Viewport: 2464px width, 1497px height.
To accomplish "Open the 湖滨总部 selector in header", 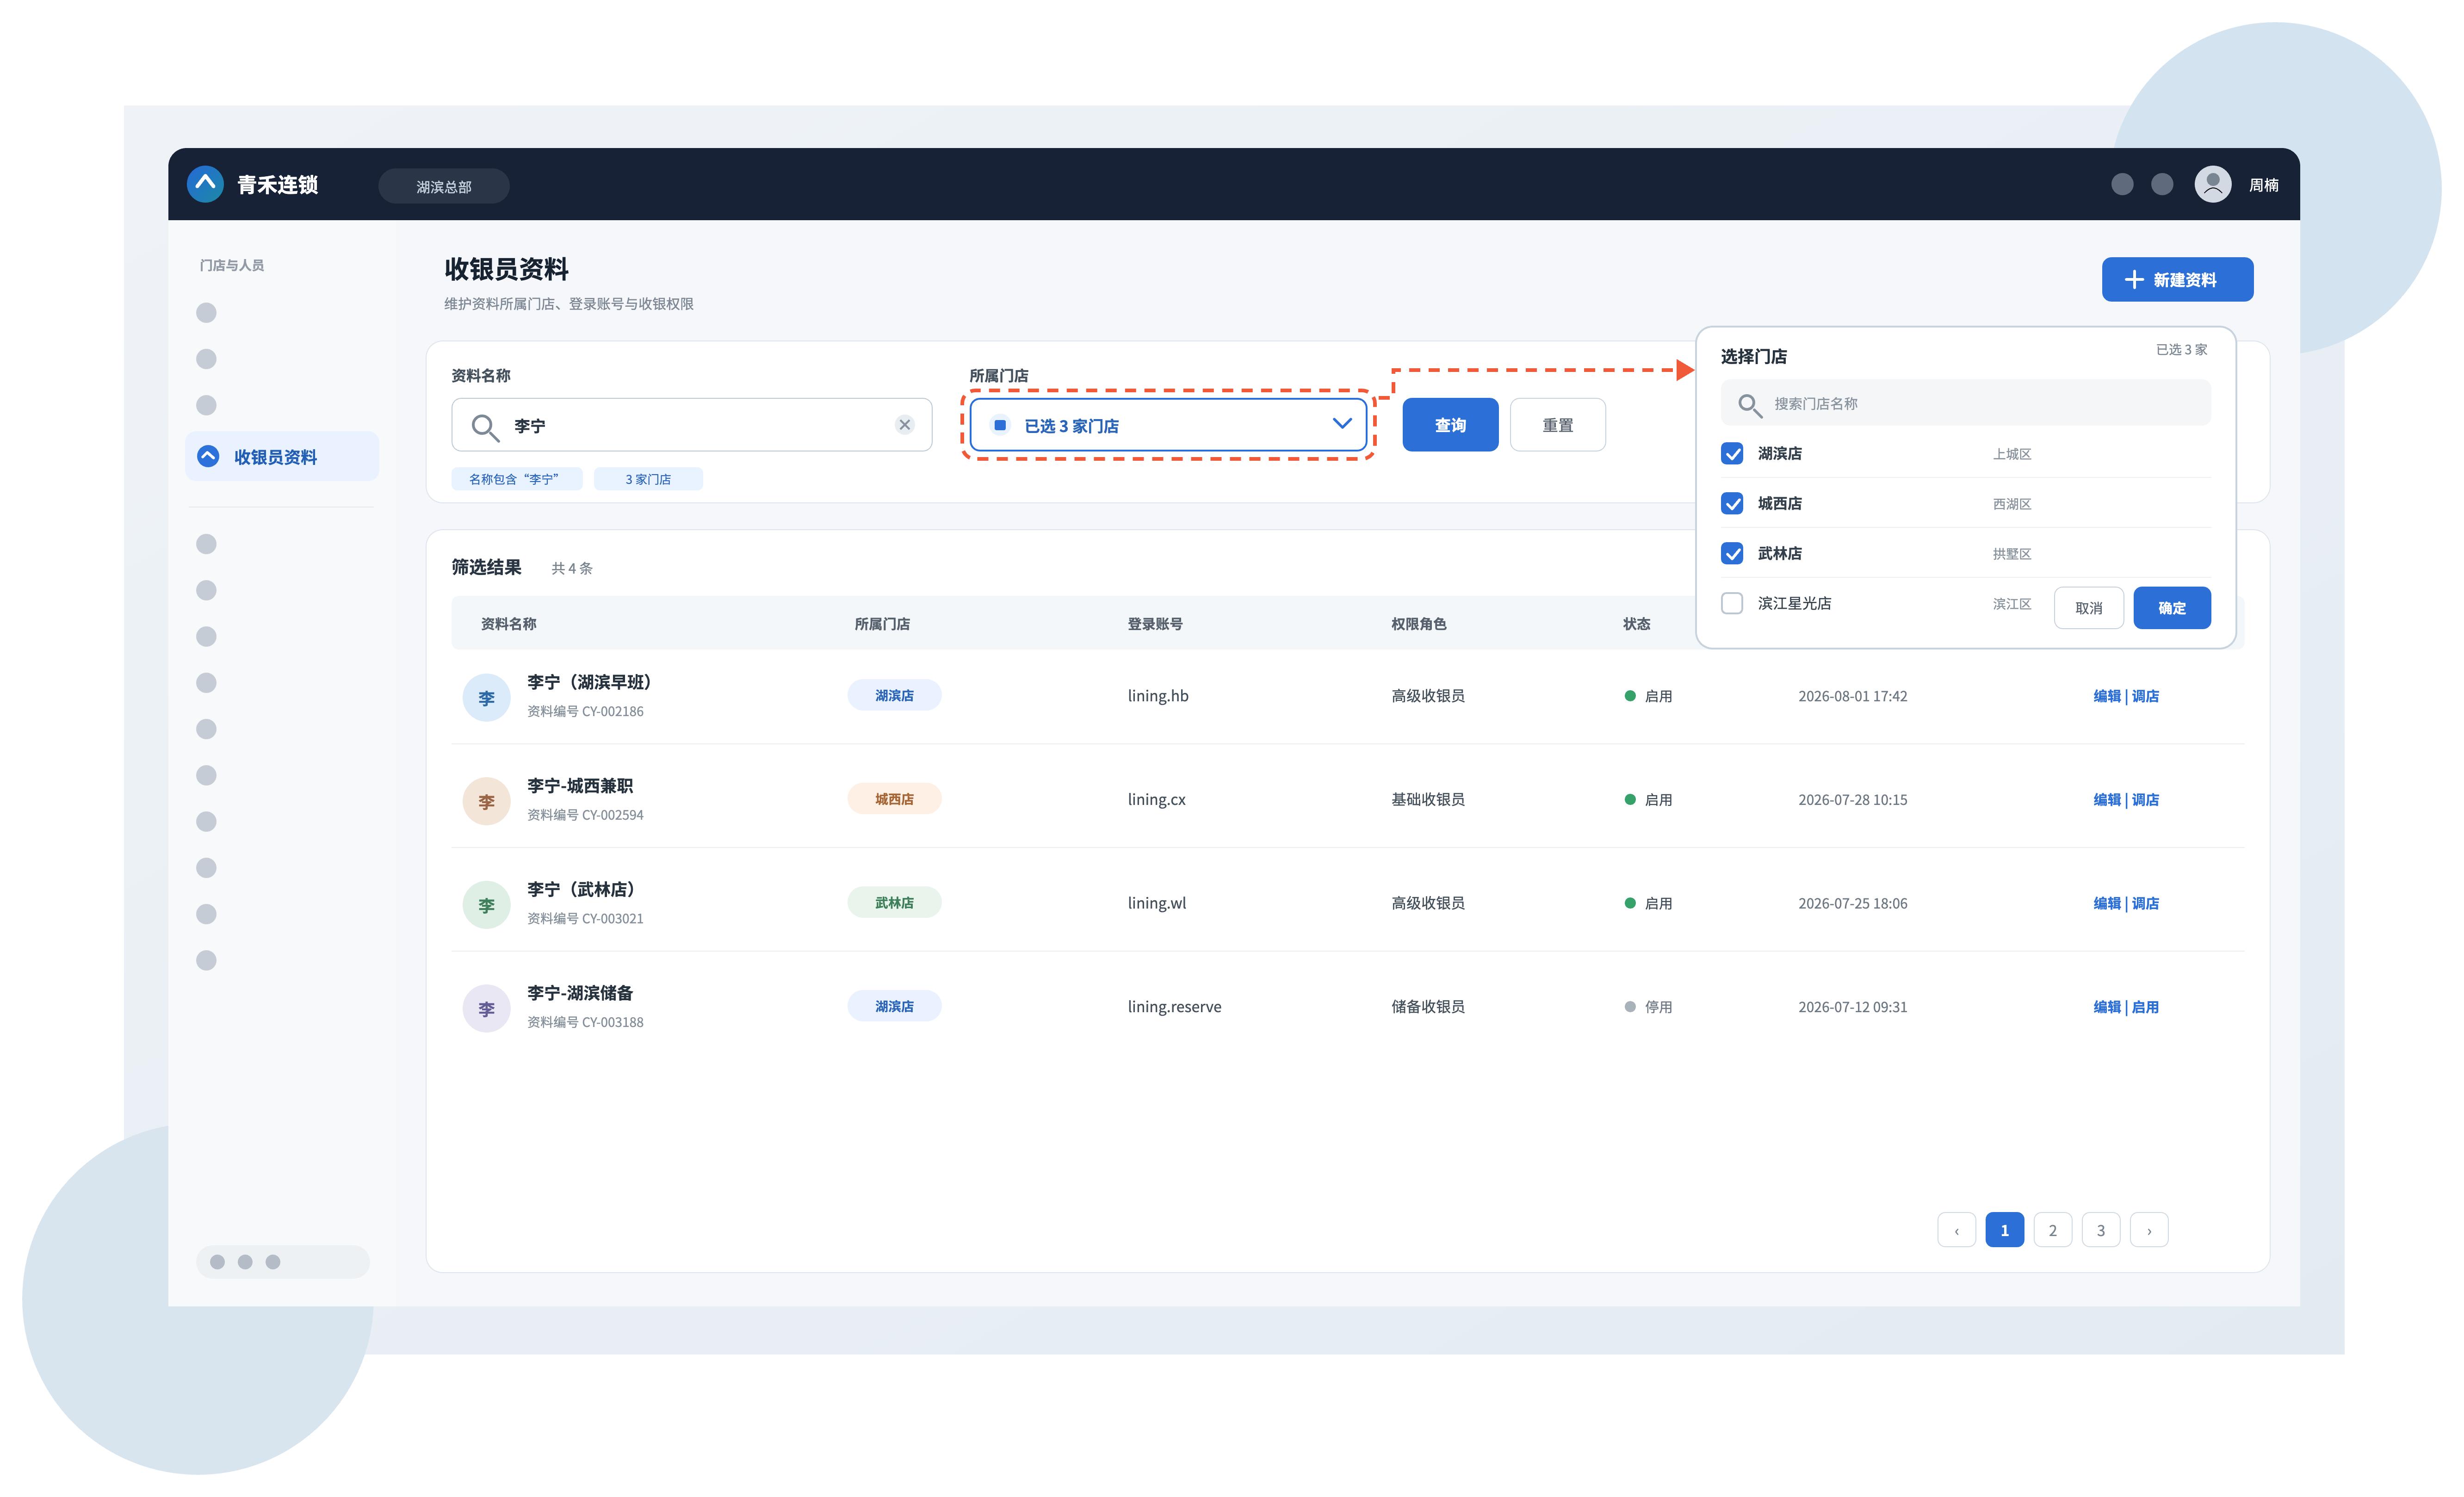I will click(444, 186).
